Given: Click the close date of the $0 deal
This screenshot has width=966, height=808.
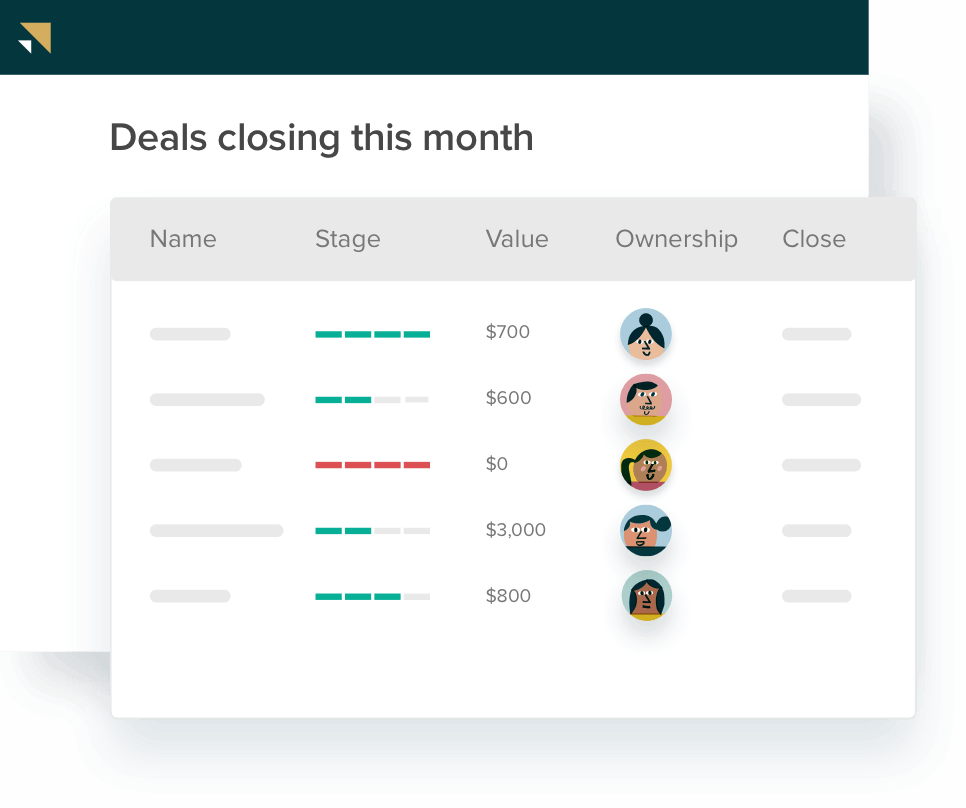Looking at the screenshot, I should click(821, 465).
